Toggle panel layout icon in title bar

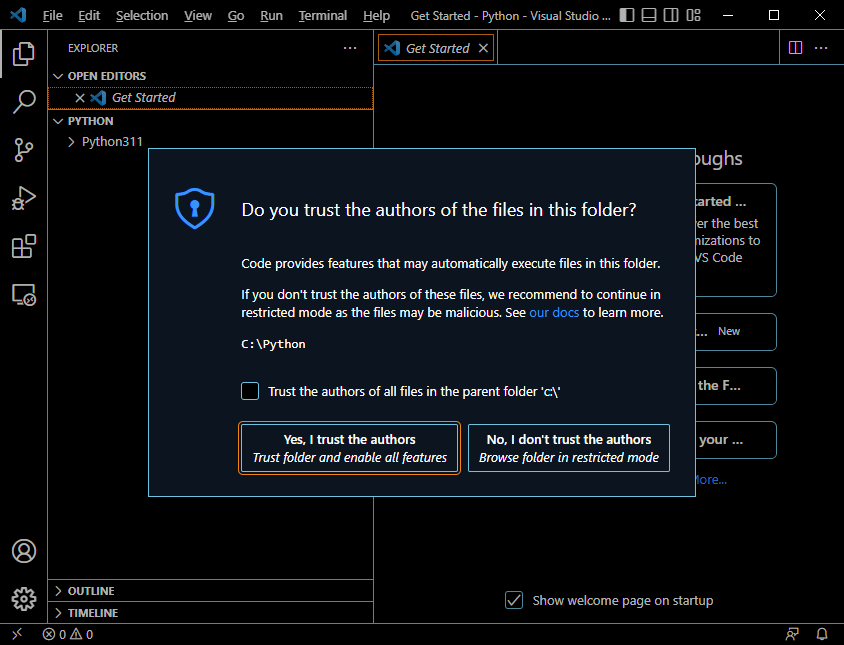[x=649, y=15]
